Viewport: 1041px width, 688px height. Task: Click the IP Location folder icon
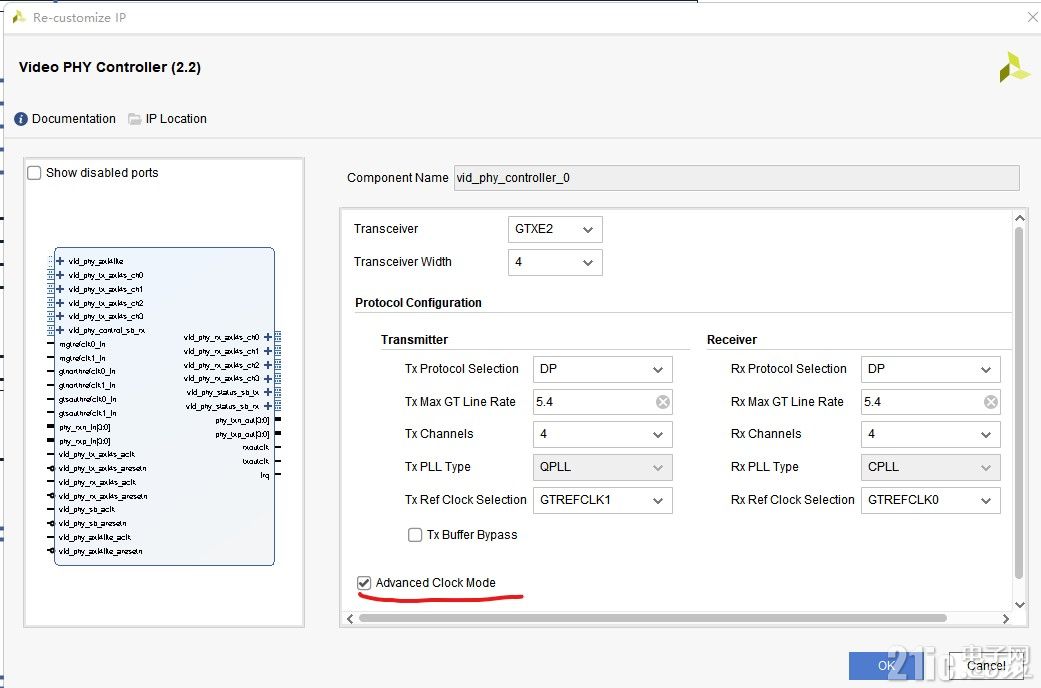(135, 119)
